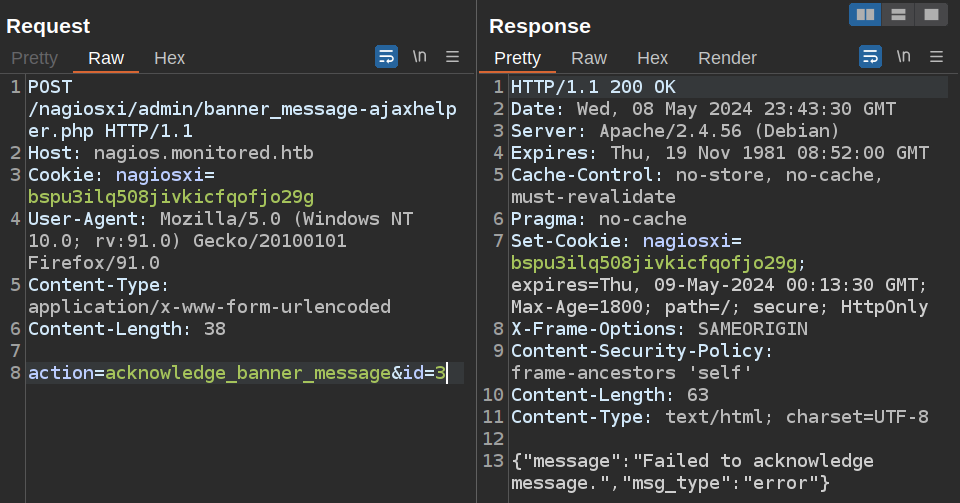960x503 pixels.
Task: Show non-printable characters in Response panel
Action: [x=903, y=57]
